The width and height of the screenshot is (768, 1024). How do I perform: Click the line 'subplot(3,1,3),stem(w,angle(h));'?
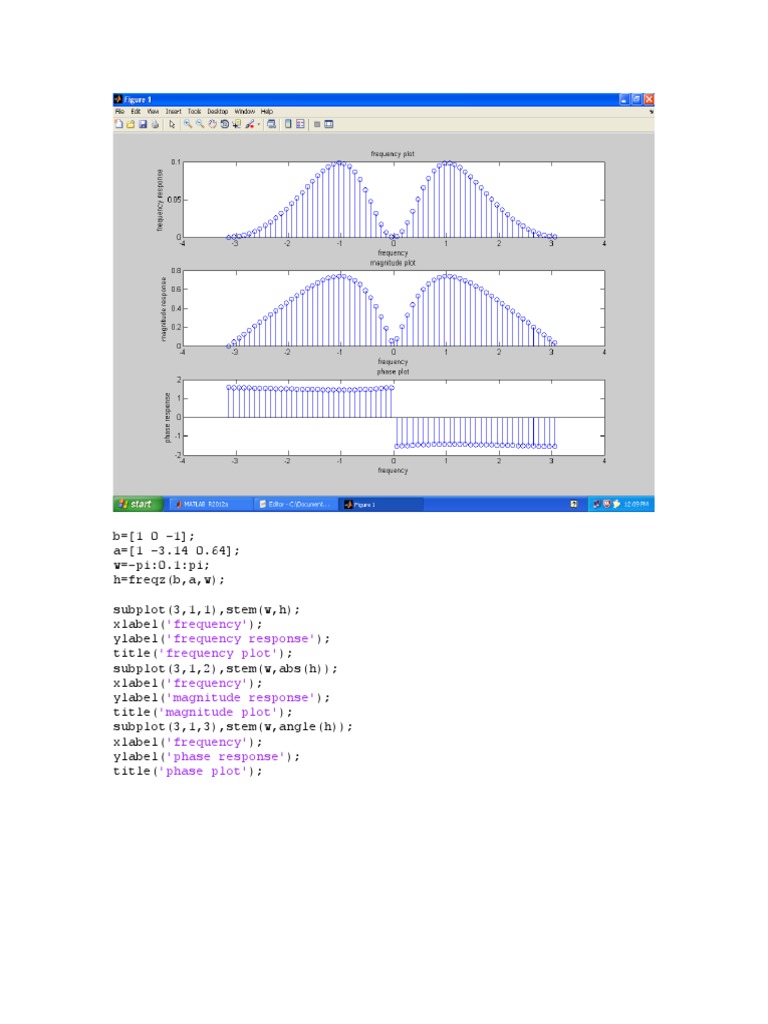coord(232,727)
